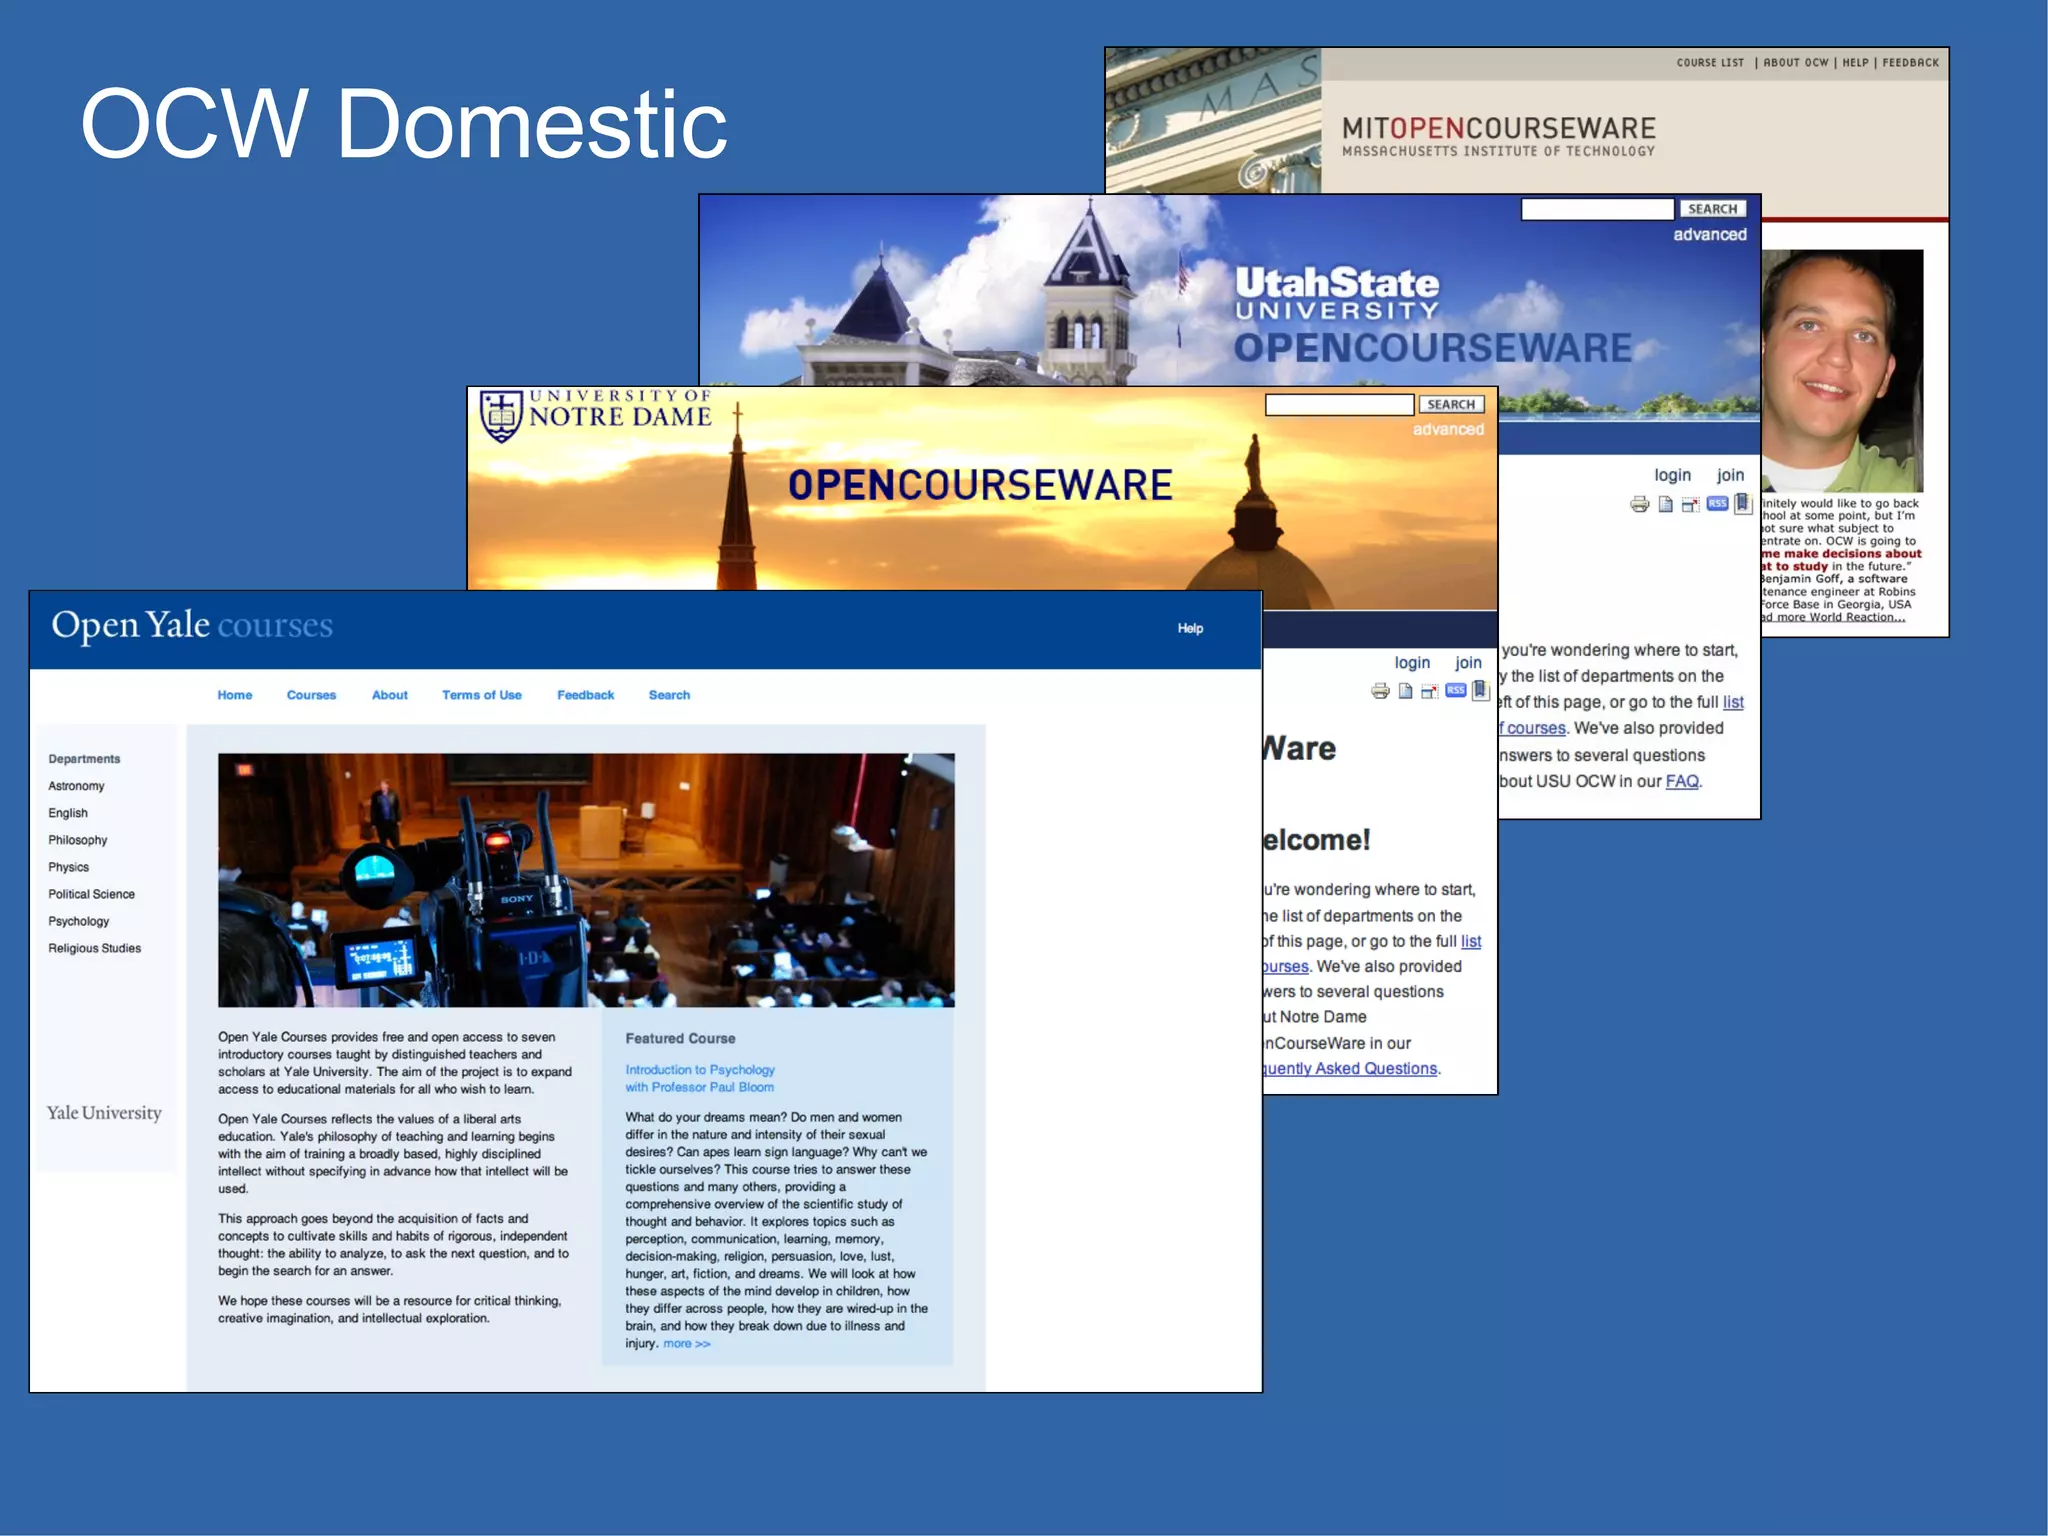Click 'uently Asked Questions' link on Notre Dame page

click(x=1351, y=1068)
